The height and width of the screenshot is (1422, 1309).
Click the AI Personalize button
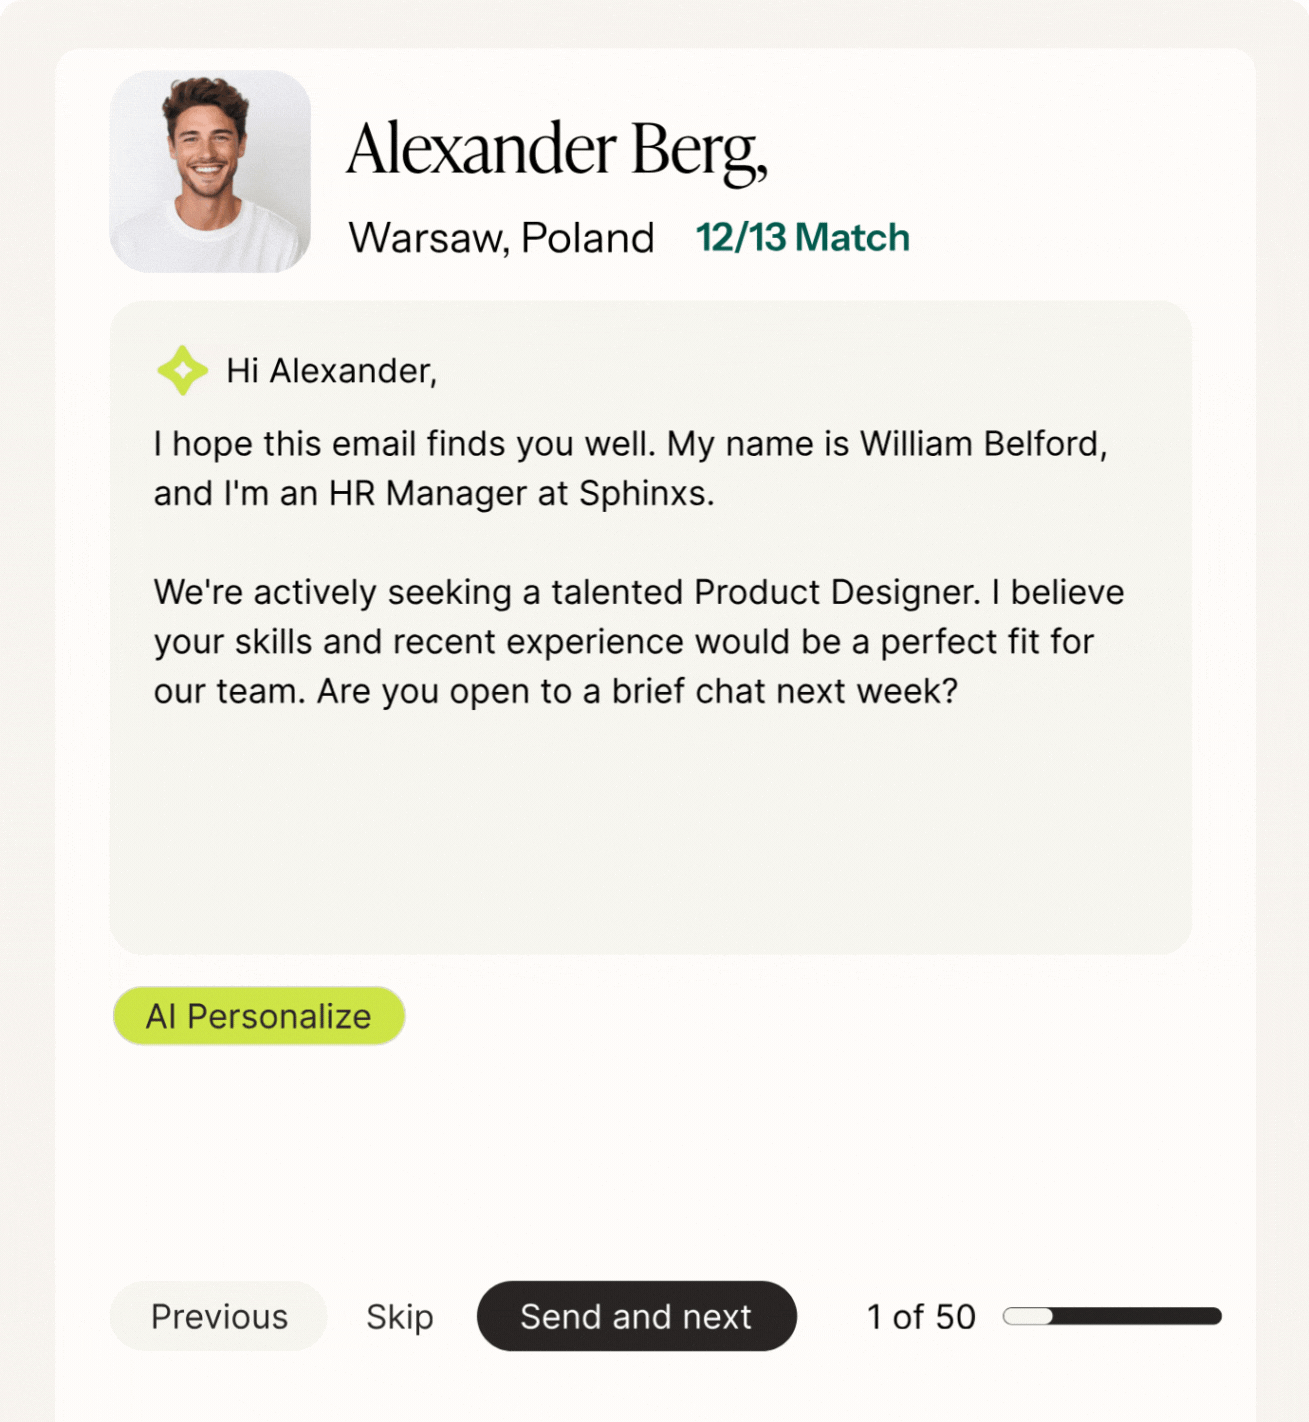pyautogui.click(x=259, y=1016)
